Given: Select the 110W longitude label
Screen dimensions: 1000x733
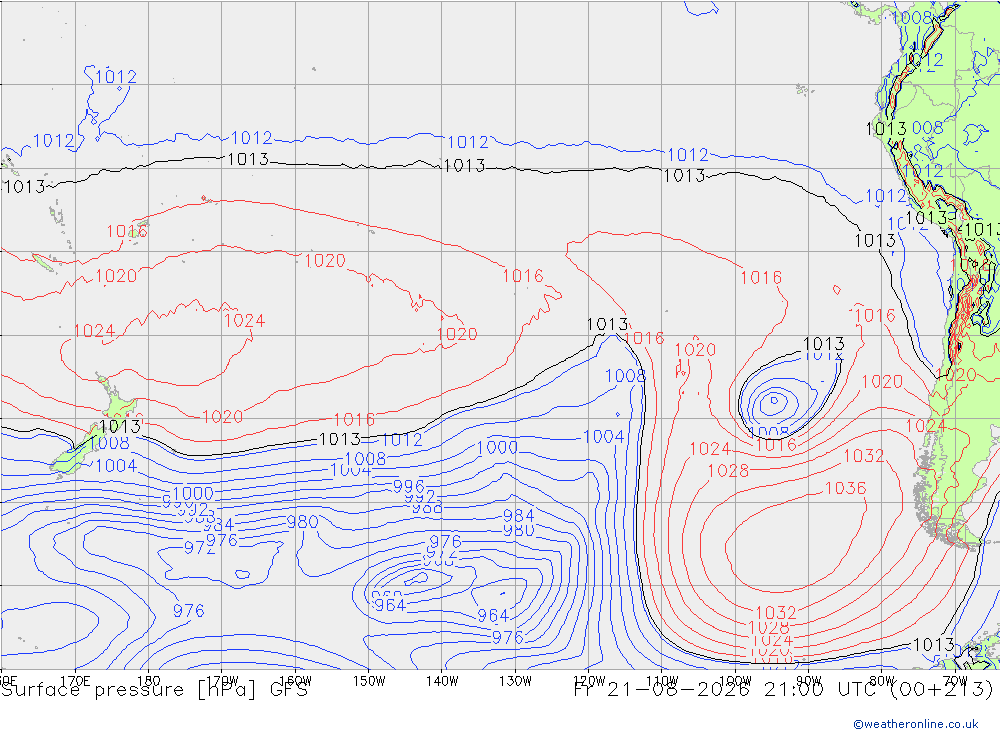Looking at the screenshot, I should click(x=662, y=681).
